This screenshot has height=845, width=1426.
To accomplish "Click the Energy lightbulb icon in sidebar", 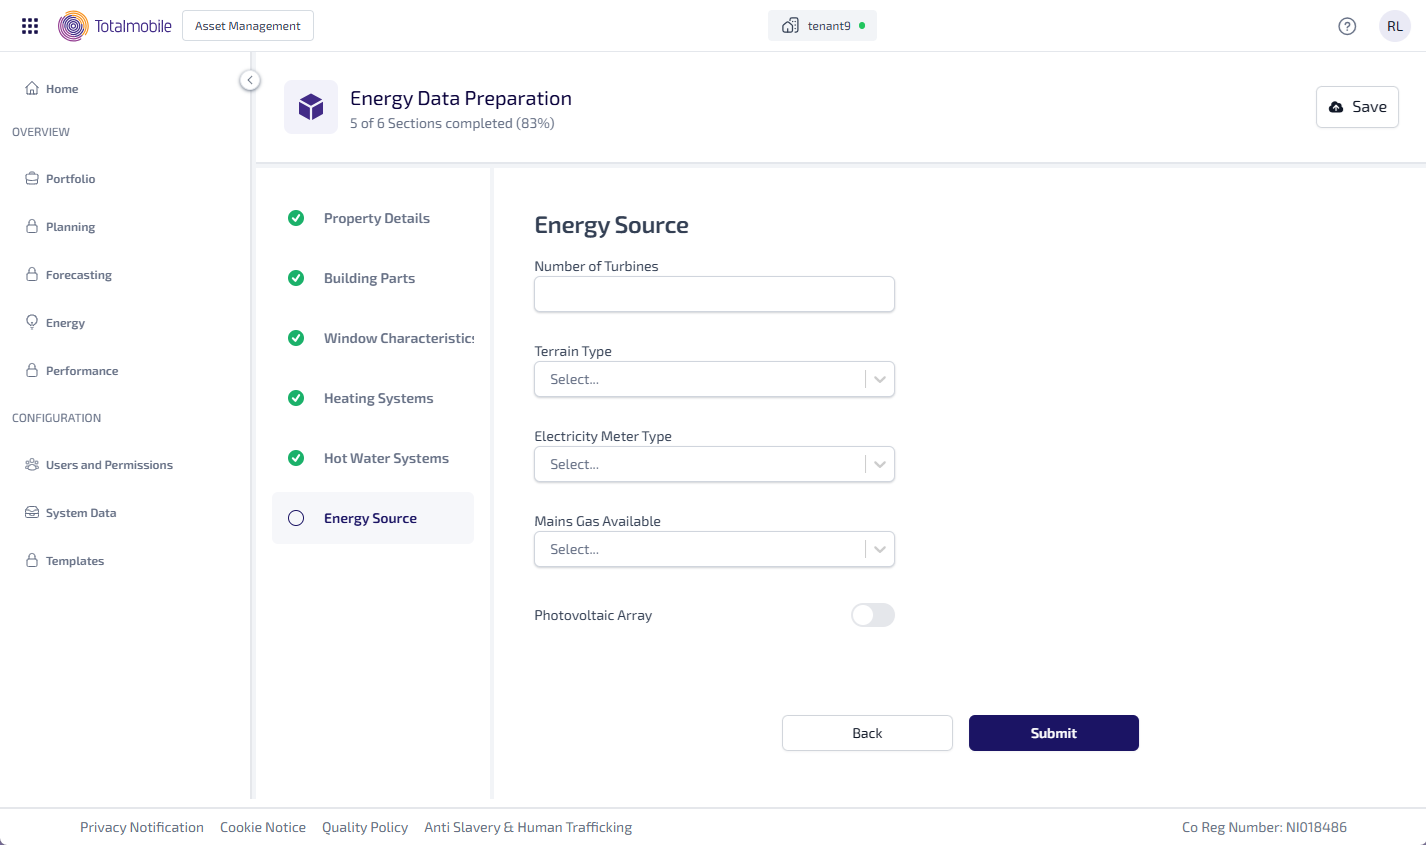I will pyautogui.click(x=32, y=322).
